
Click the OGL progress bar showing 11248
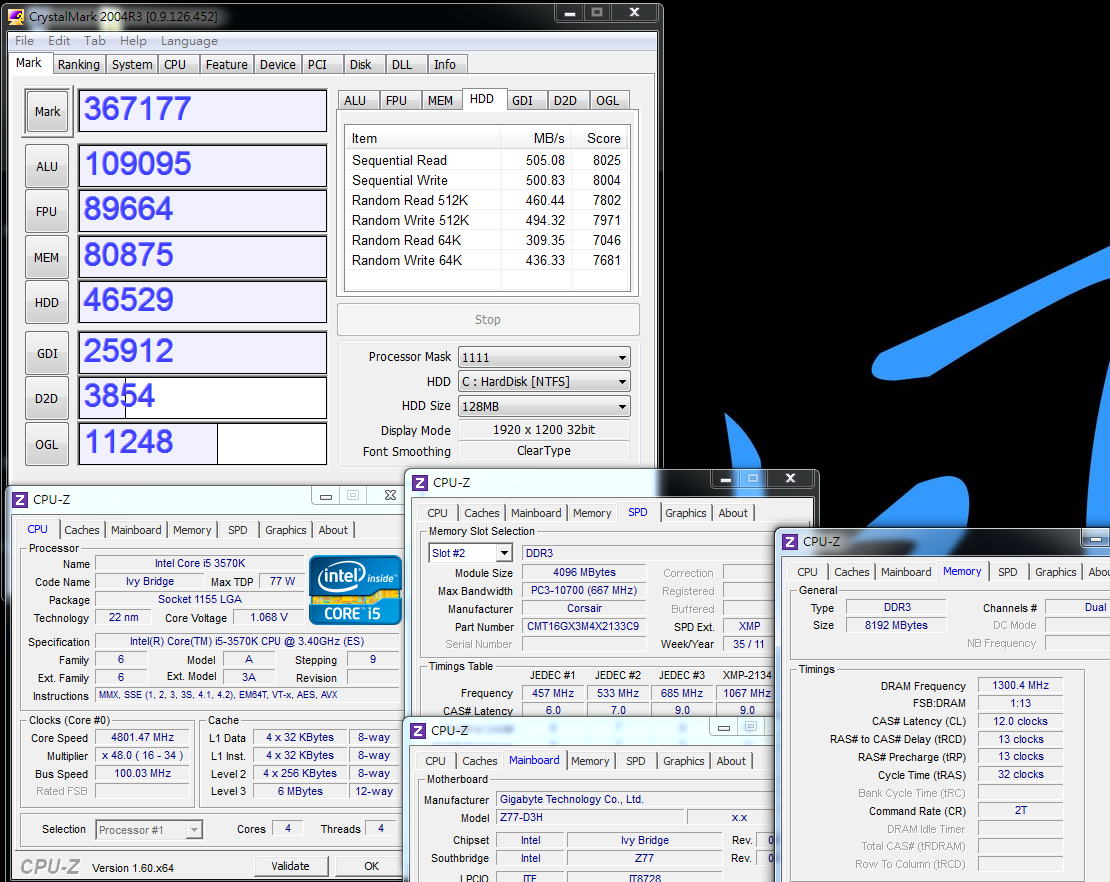(x=202, y=444)
